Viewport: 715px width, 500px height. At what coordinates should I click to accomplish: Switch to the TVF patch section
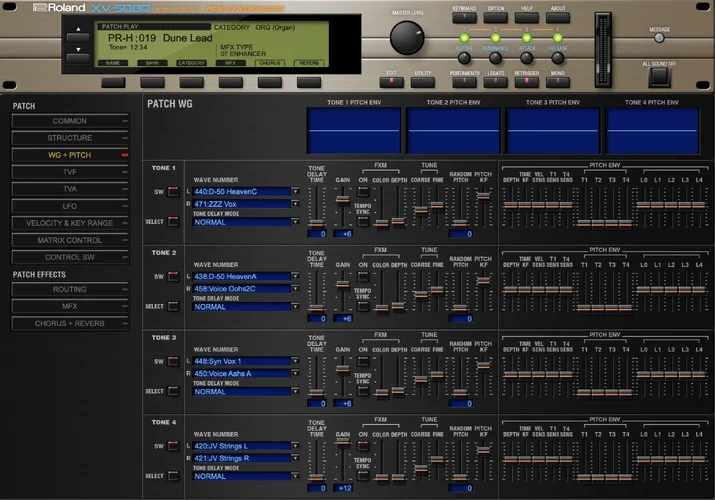pos(70,172)
